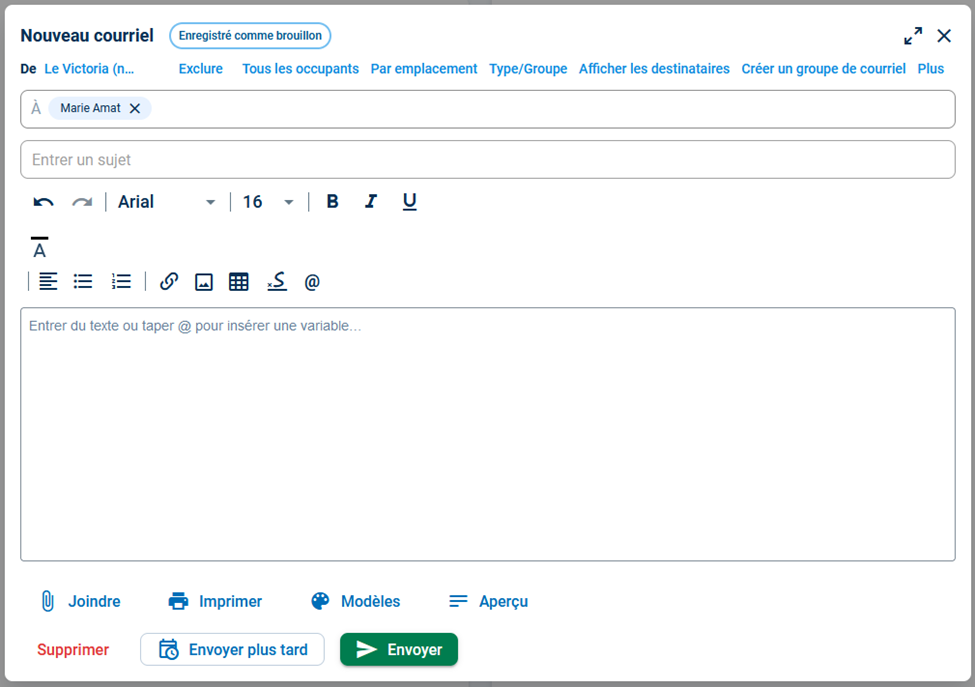Click Créer un groupe de courriel
975x687 pixels.
click(823, 69)
